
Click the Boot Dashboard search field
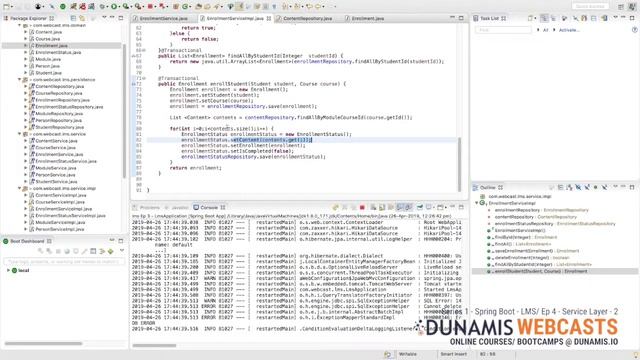click(x=64, y=261)
